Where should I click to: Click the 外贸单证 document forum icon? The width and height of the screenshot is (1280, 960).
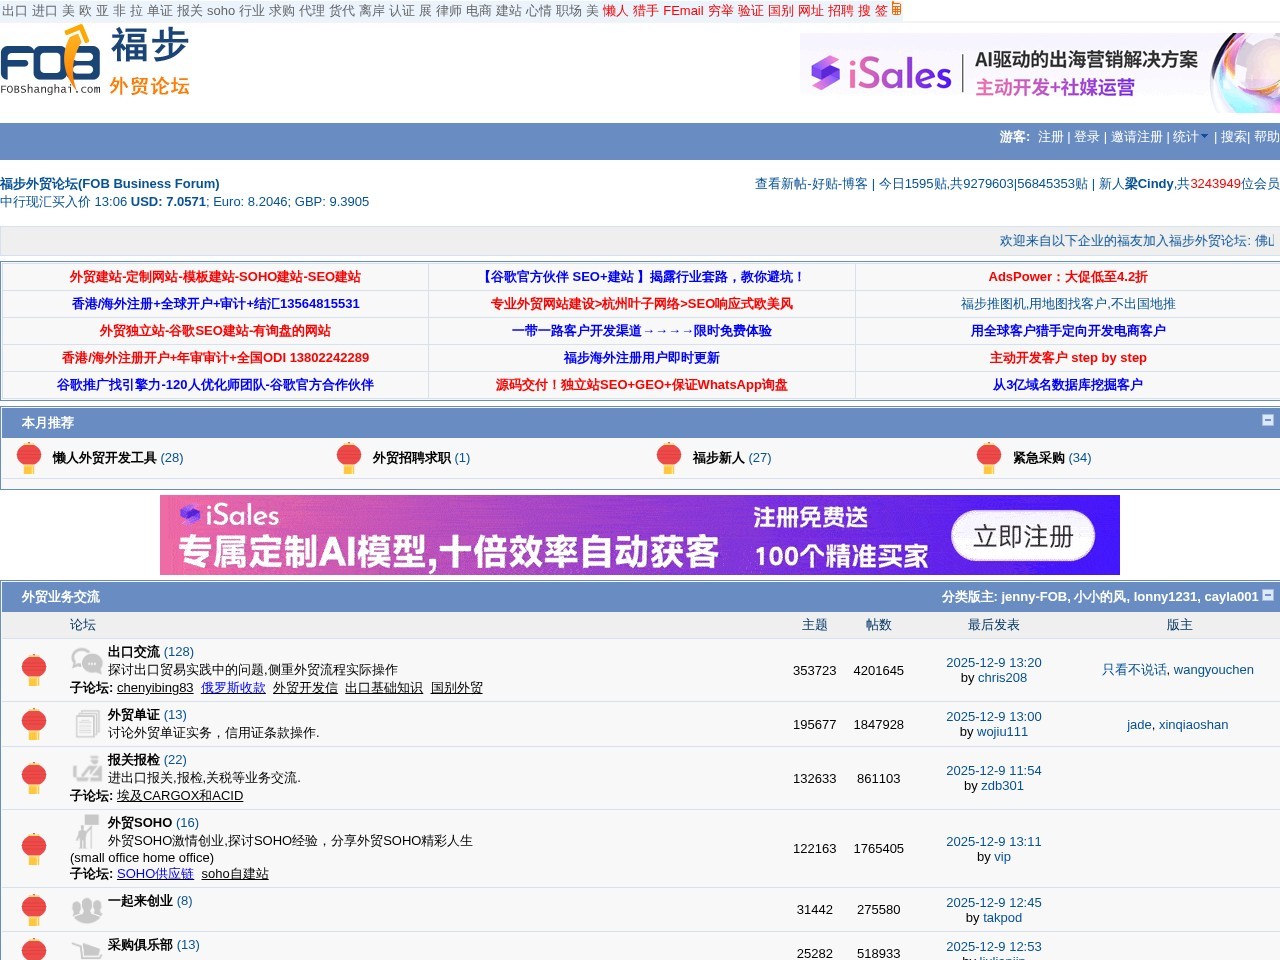tap(86, 722)
